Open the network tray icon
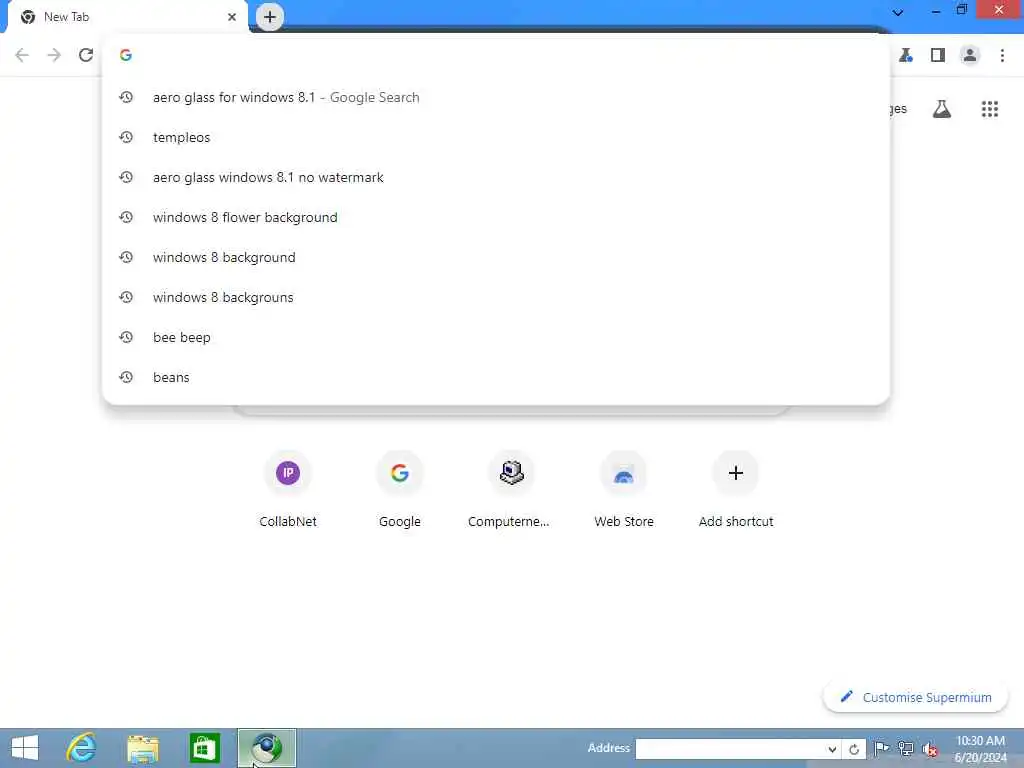1024x768 pixels. [x=906, y=748]
